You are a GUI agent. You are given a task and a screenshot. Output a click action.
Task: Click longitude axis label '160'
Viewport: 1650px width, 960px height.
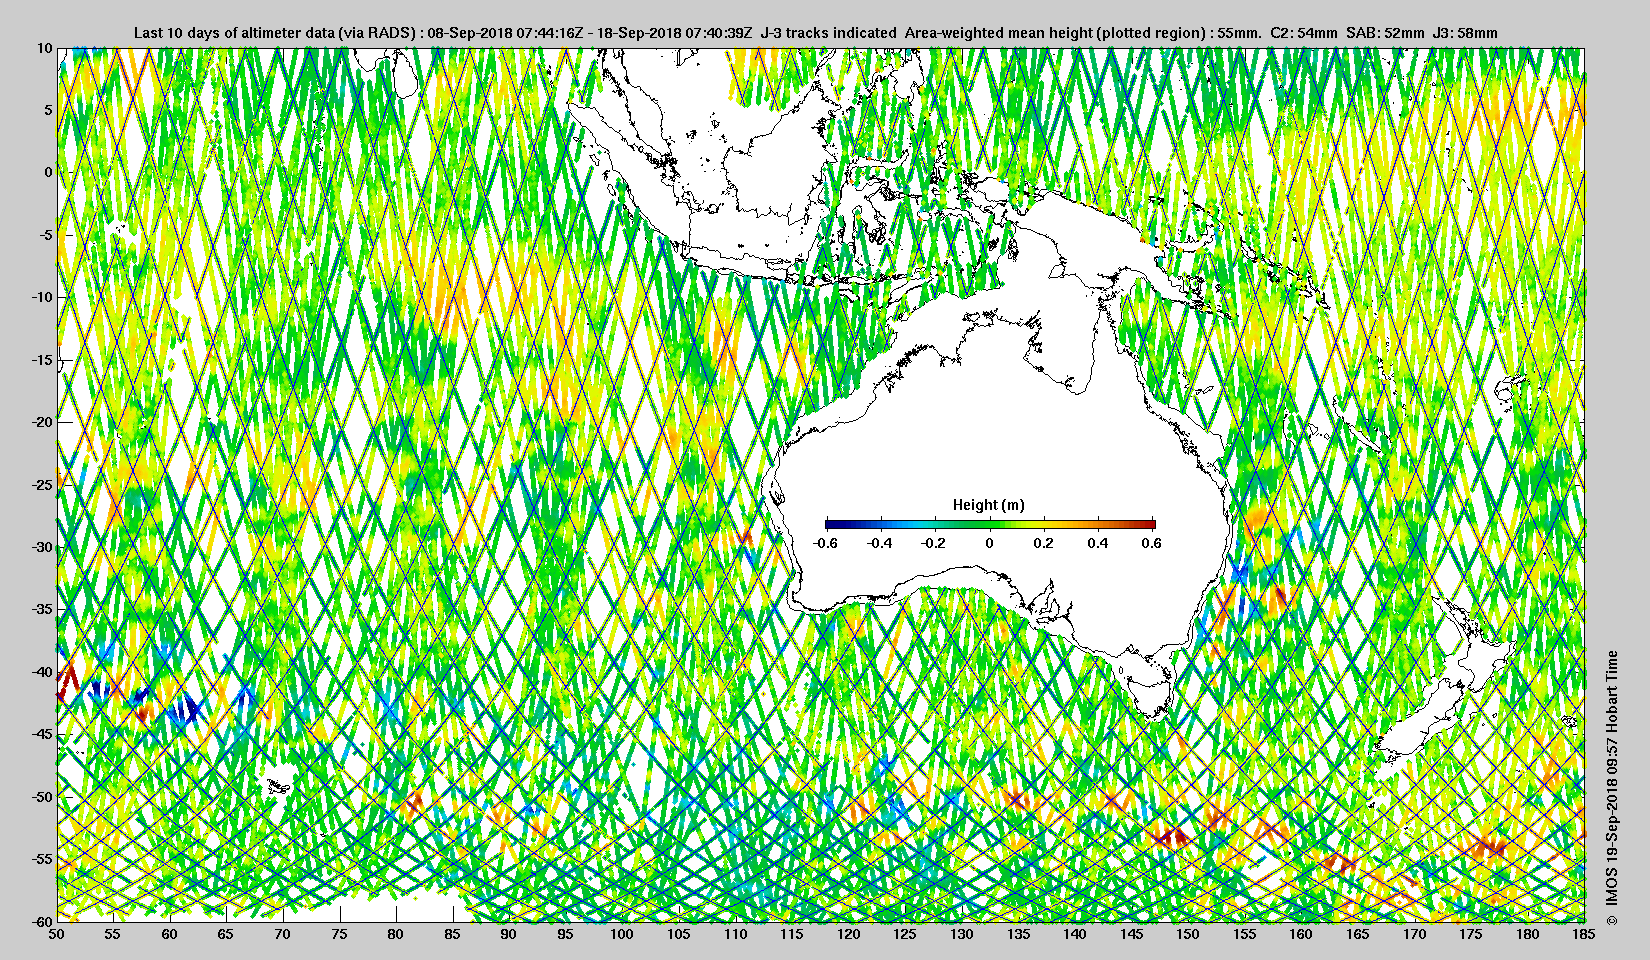[1301, 934]
